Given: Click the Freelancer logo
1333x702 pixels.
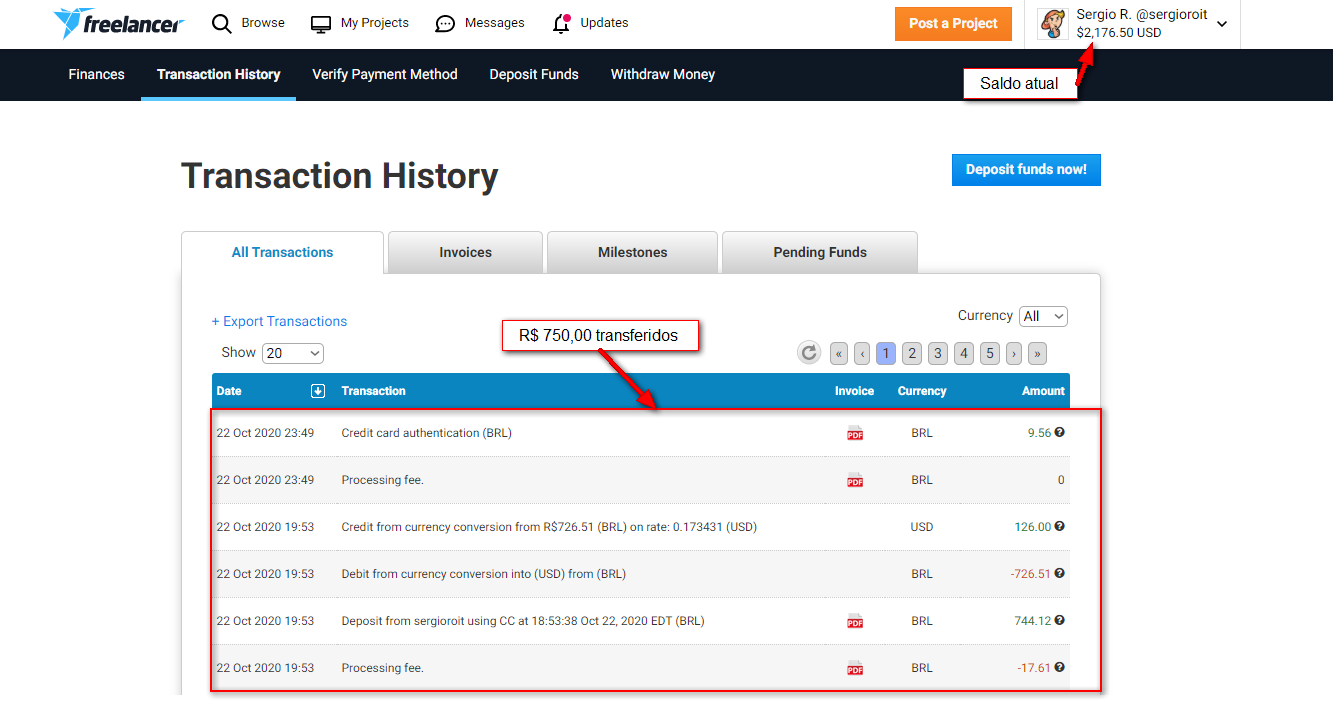Looking at the screenshot, I should tap(118, 24).
